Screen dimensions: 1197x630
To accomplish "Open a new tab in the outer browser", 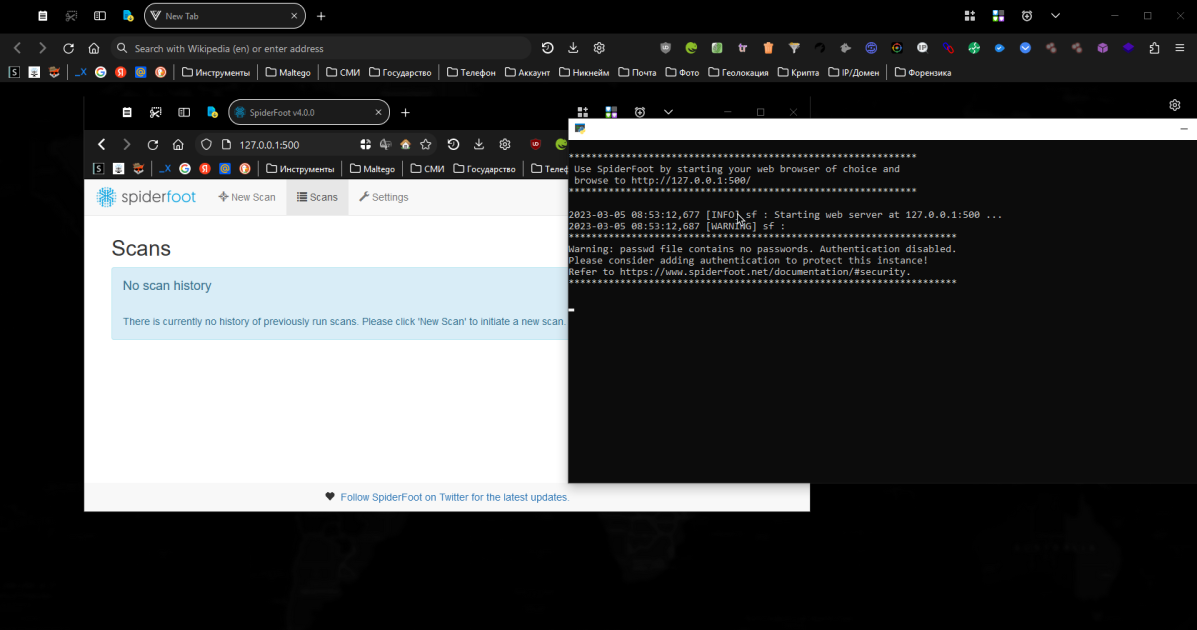I will [x=321, y=16].
